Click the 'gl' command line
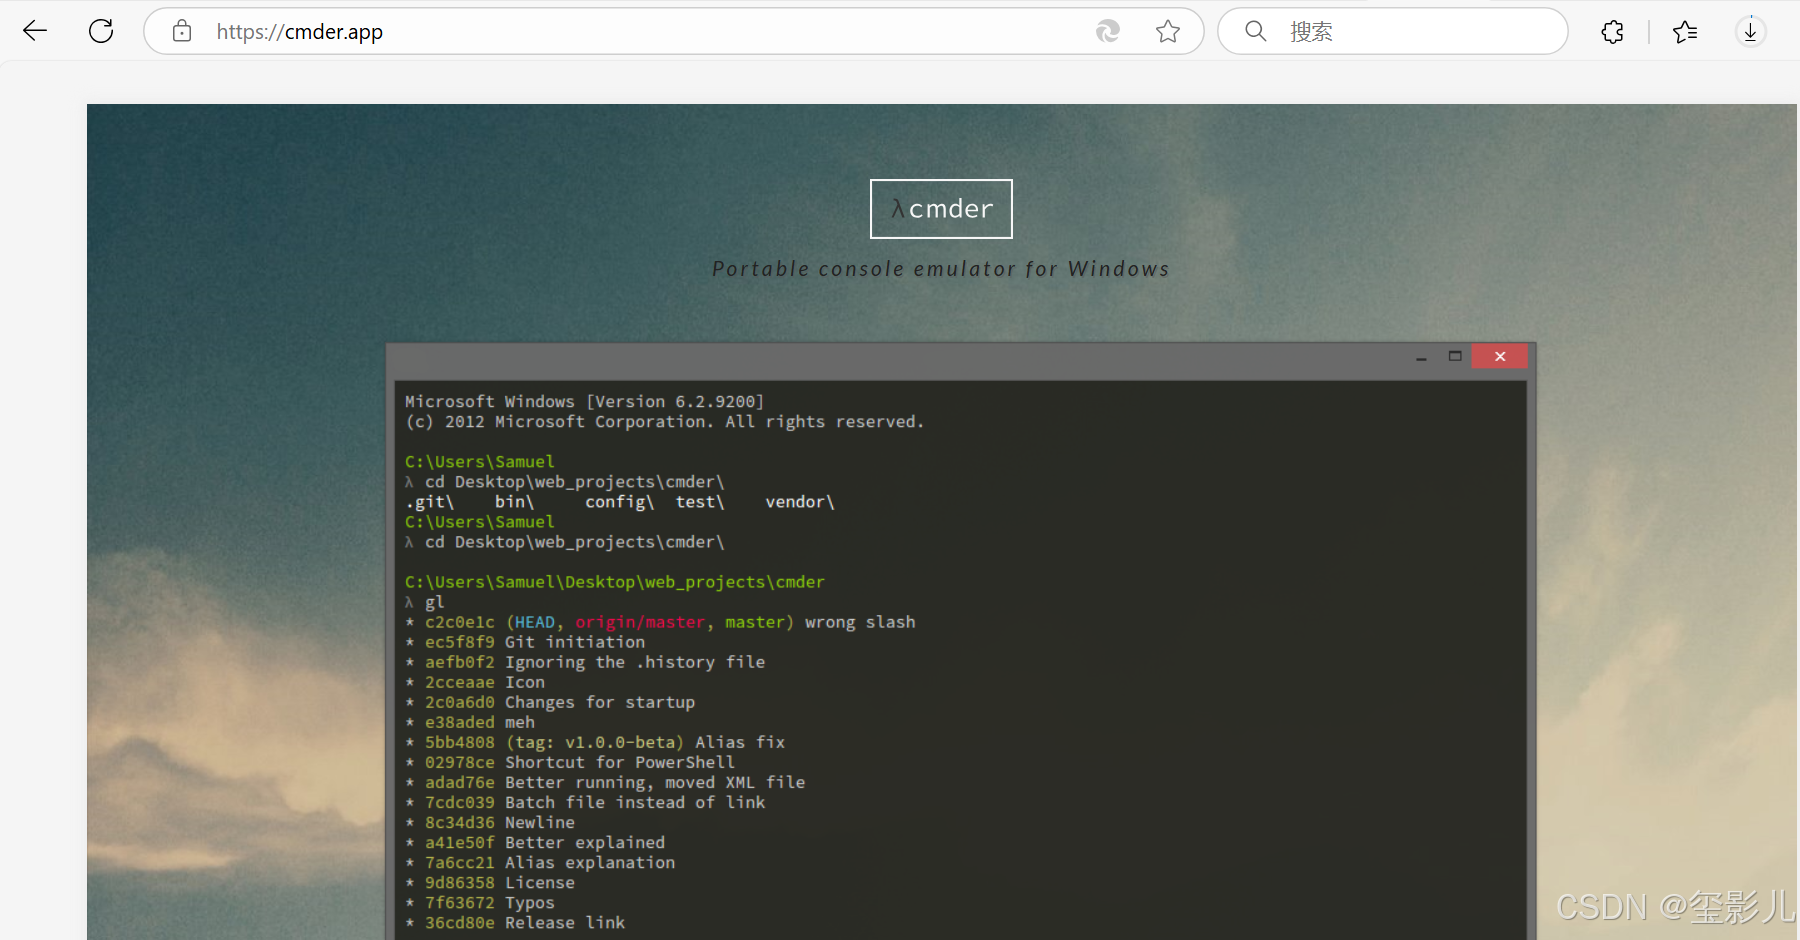 (425, 602)
